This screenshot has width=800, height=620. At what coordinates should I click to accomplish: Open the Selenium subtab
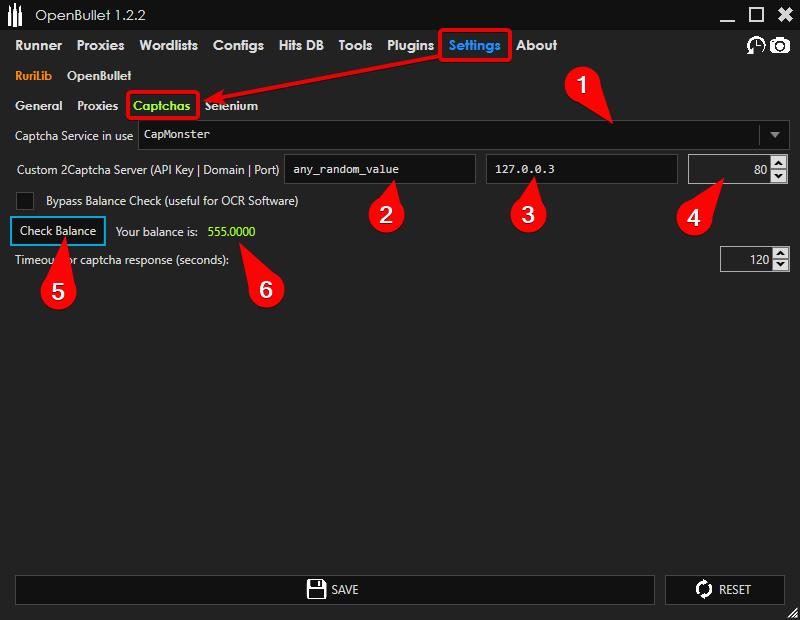tap(231, 106)
